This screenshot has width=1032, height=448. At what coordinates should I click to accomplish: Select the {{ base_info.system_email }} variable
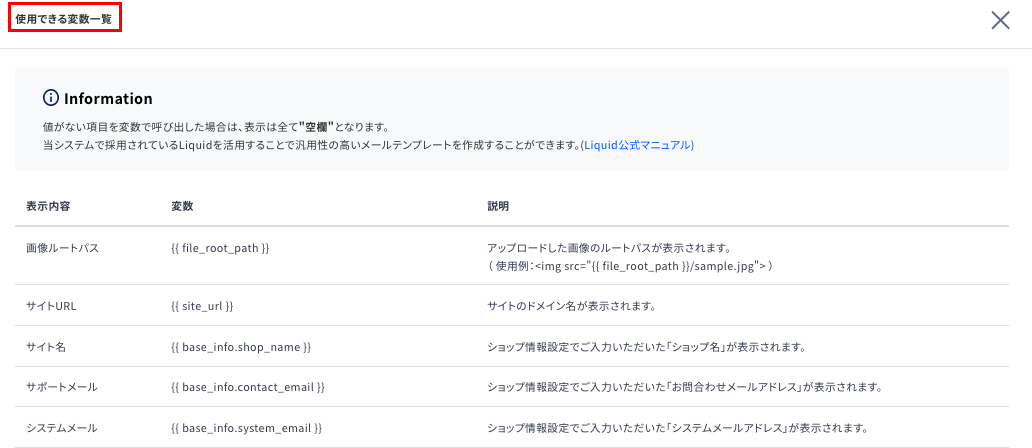[246, 428]
